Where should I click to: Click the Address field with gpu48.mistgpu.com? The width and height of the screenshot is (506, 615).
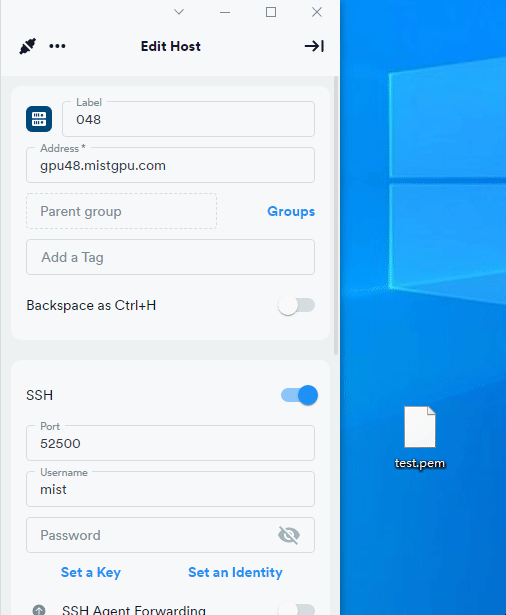pyautogui.click(x=170, y=165)
